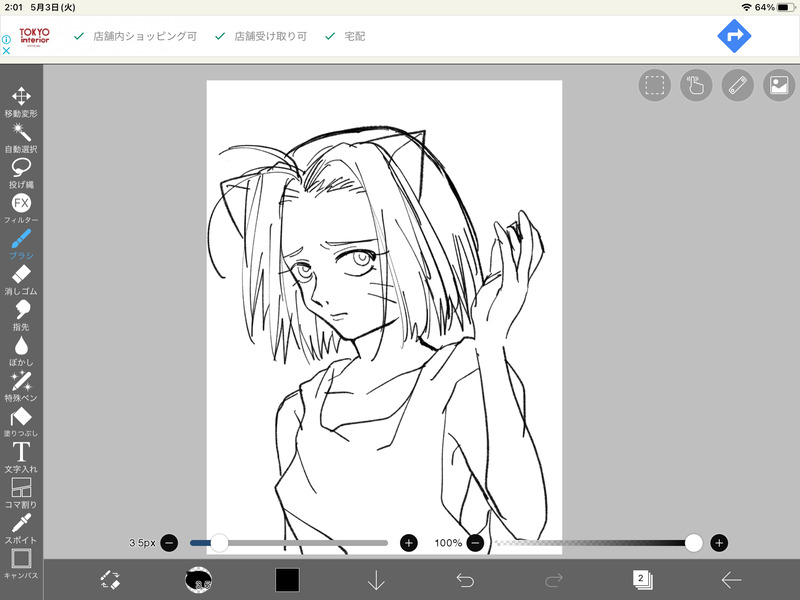Screen dimensions: 800x600
Task: Click the opacity slider track
Action: (597, 543)
